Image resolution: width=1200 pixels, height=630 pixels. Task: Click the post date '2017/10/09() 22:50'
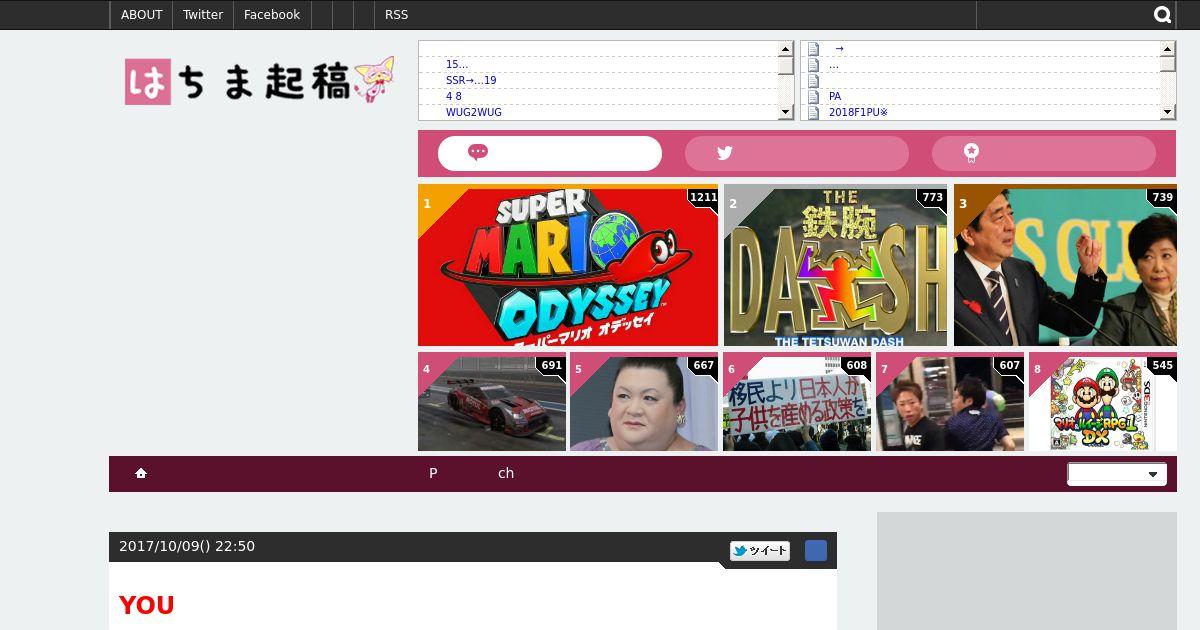click(187, 546)
